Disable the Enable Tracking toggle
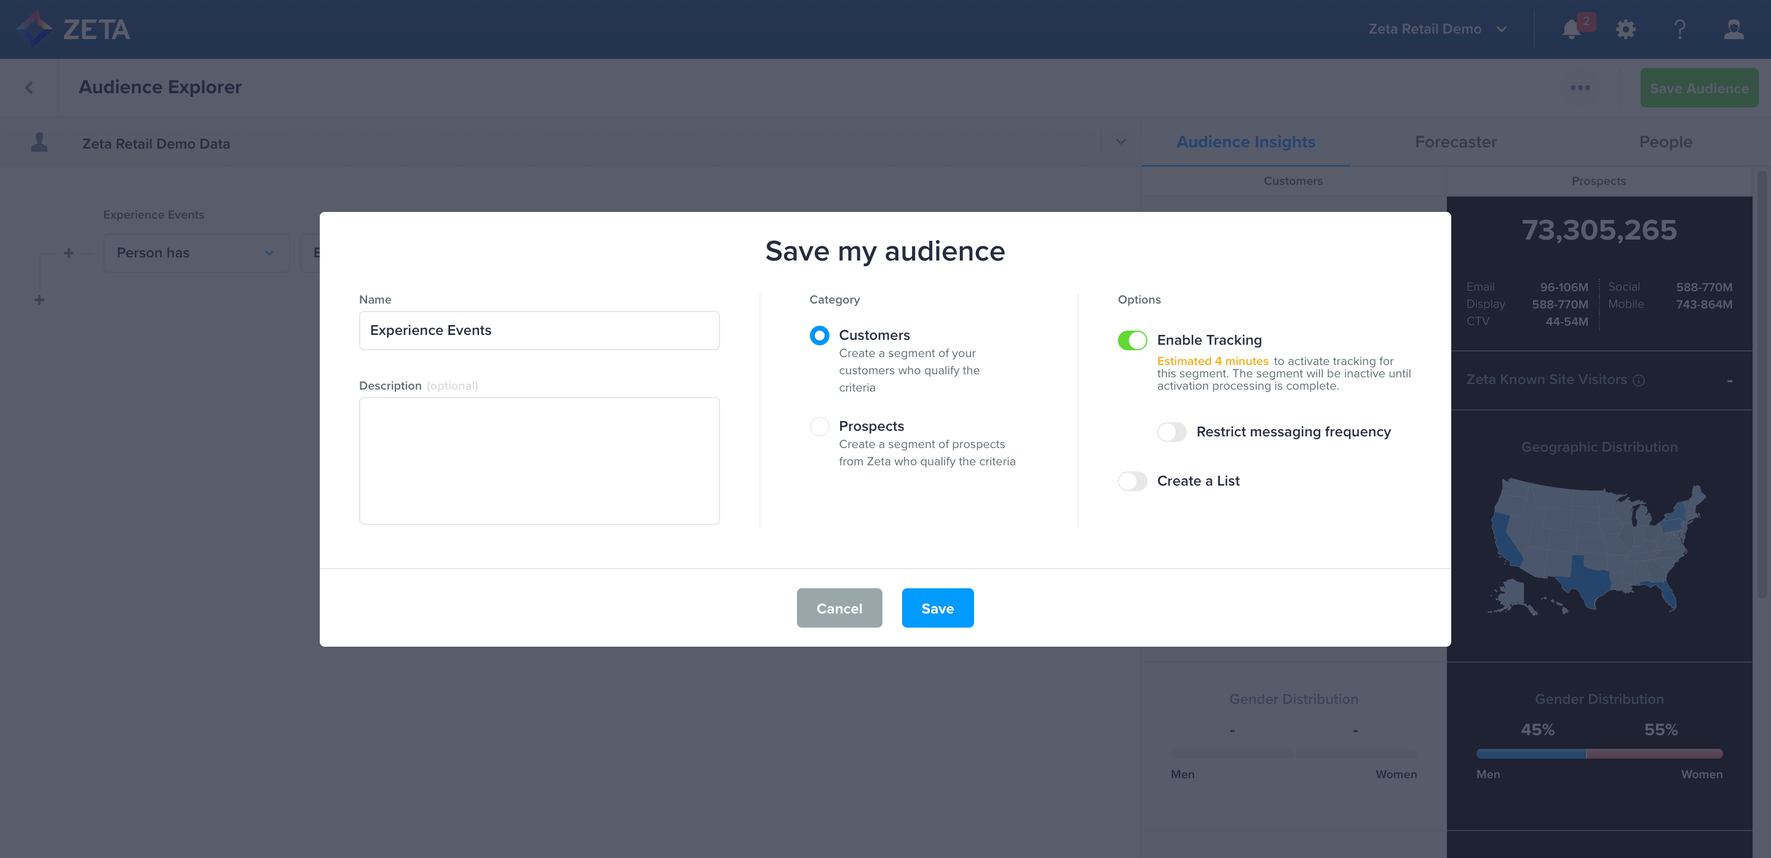Screen dimensions: 1771x858 point(1132,340)
